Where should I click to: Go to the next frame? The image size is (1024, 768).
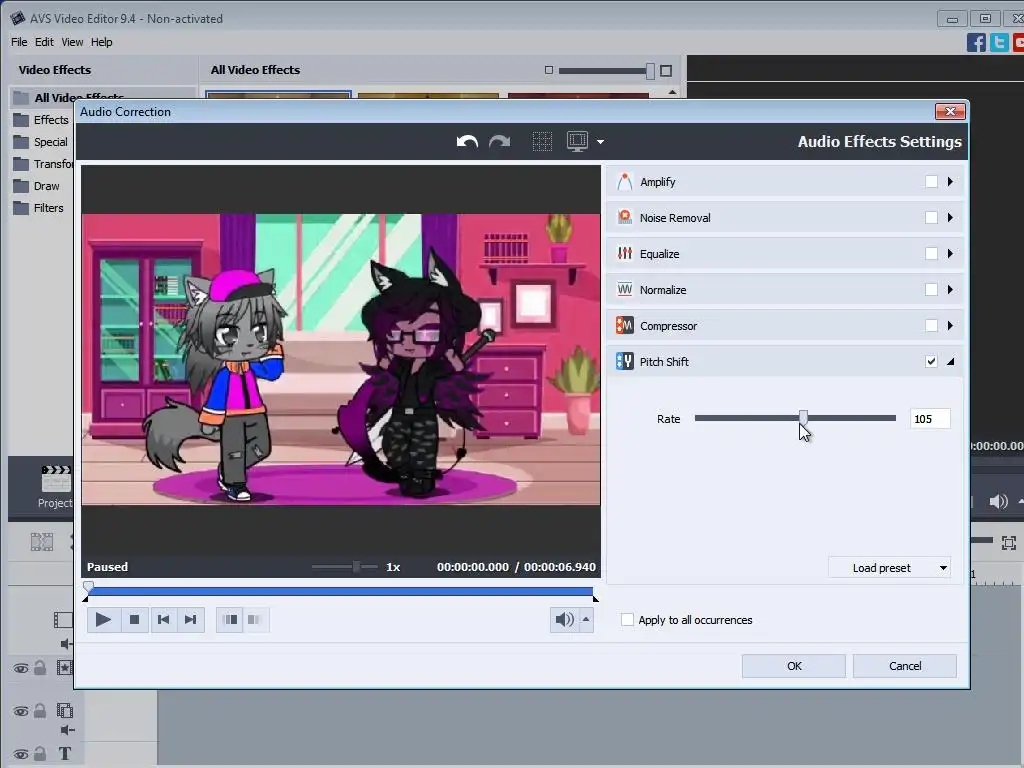tap(190, 620)
